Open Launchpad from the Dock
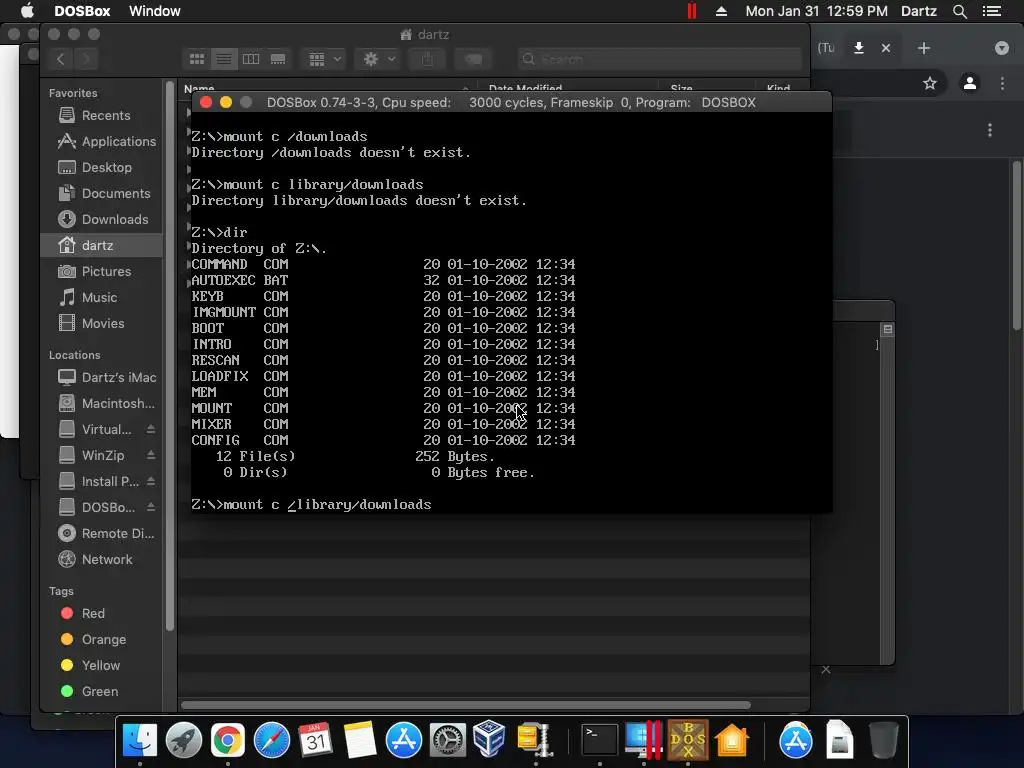 [184, 740]
